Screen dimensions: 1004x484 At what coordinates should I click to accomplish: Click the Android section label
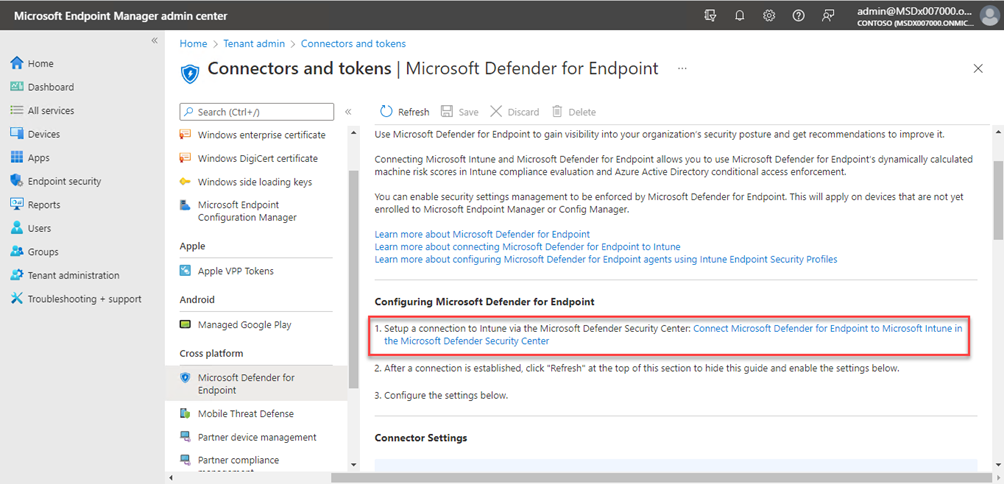197,300
